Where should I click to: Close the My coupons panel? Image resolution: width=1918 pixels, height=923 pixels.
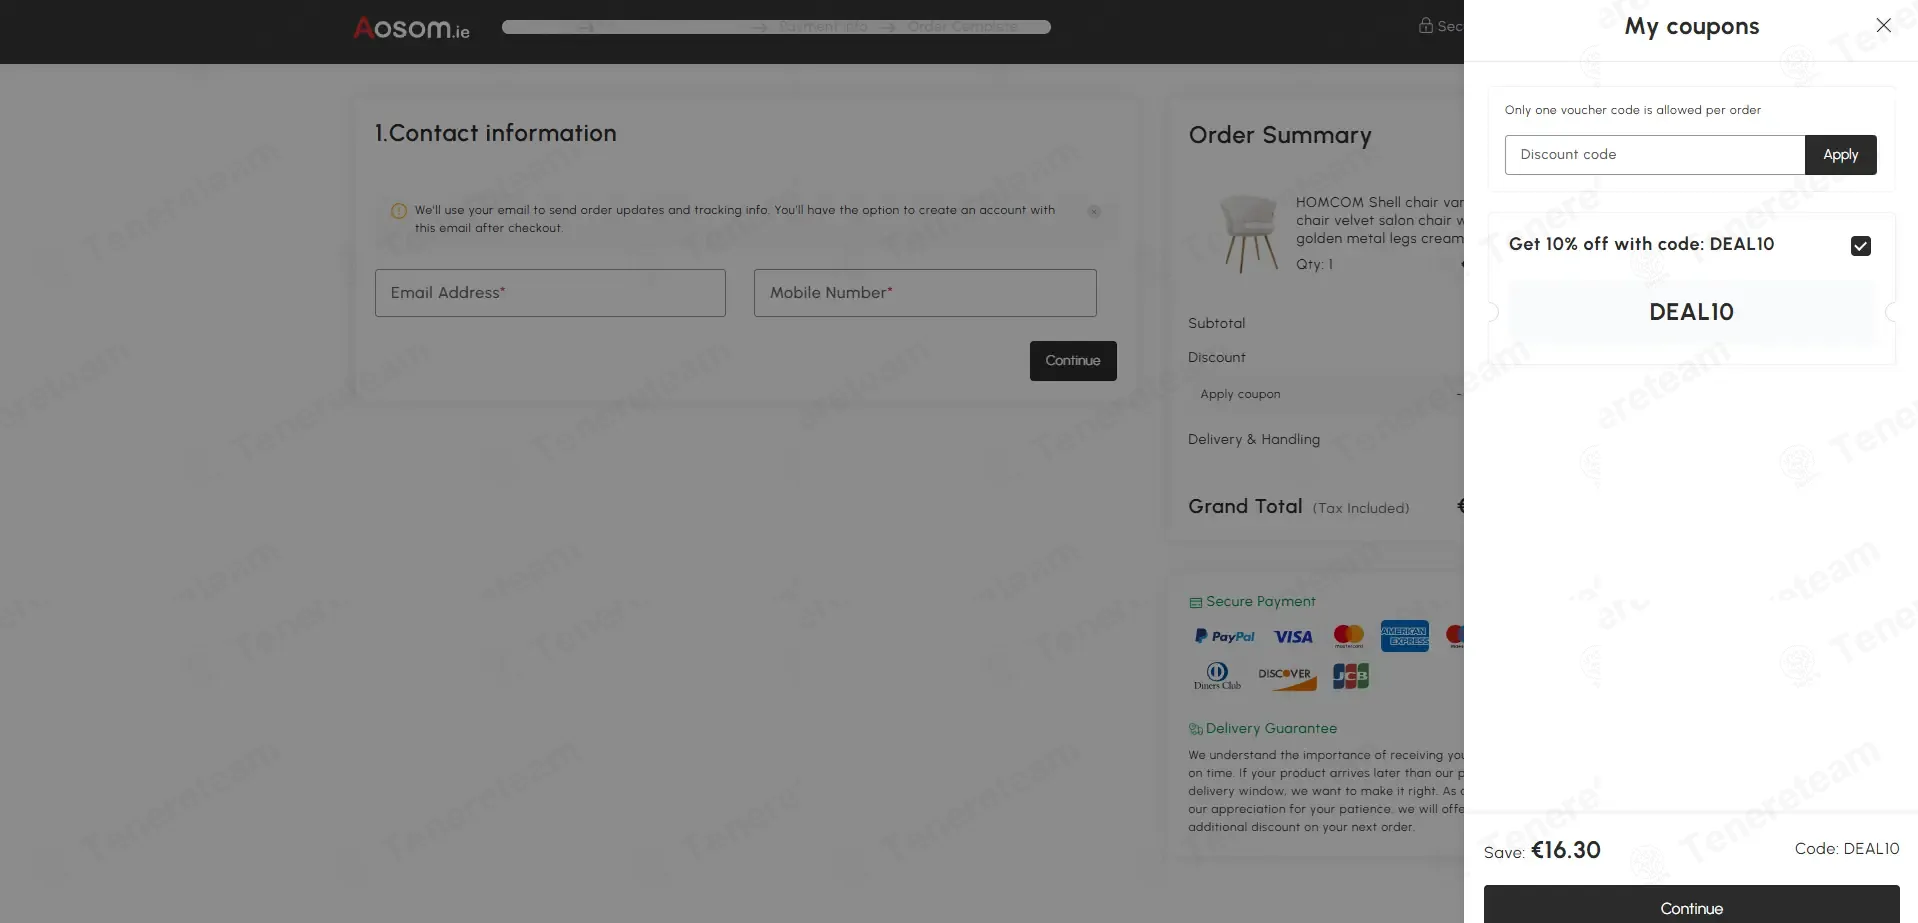1883,25
